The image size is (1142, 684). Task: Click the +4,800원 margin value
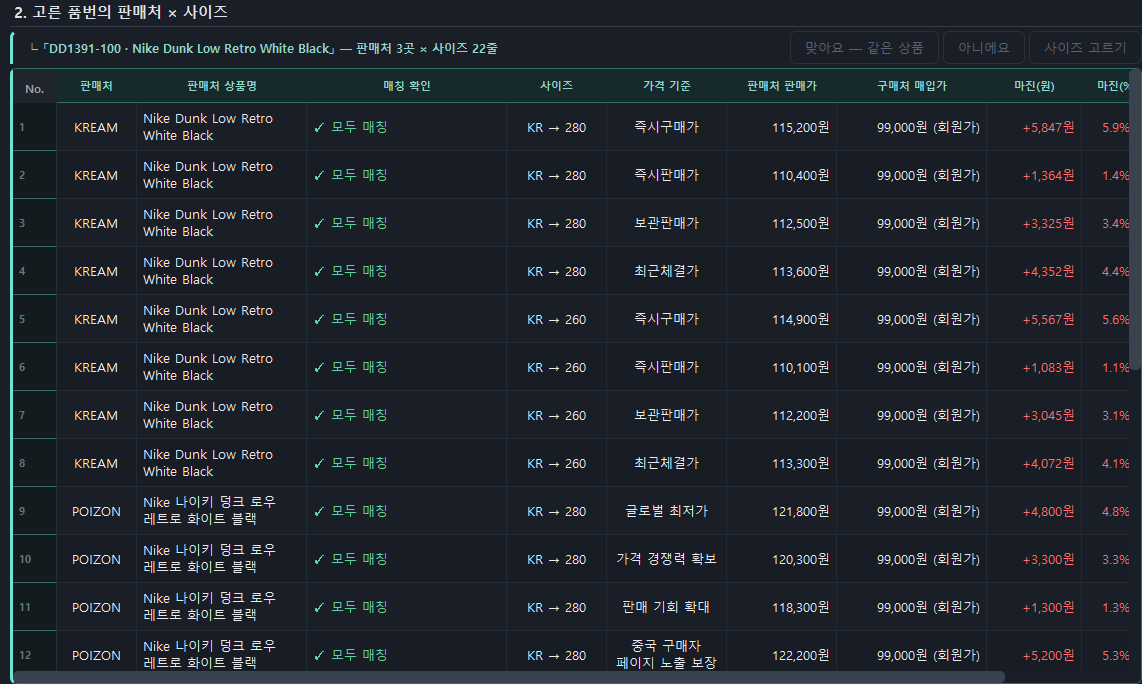coord(1048,511)
